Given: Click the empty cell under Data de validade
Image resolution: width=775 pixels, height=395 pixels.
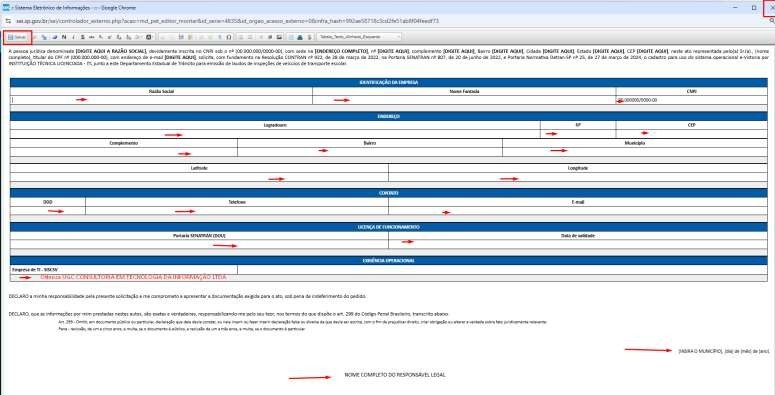Looking at the screenshot, I should [578, 244].
